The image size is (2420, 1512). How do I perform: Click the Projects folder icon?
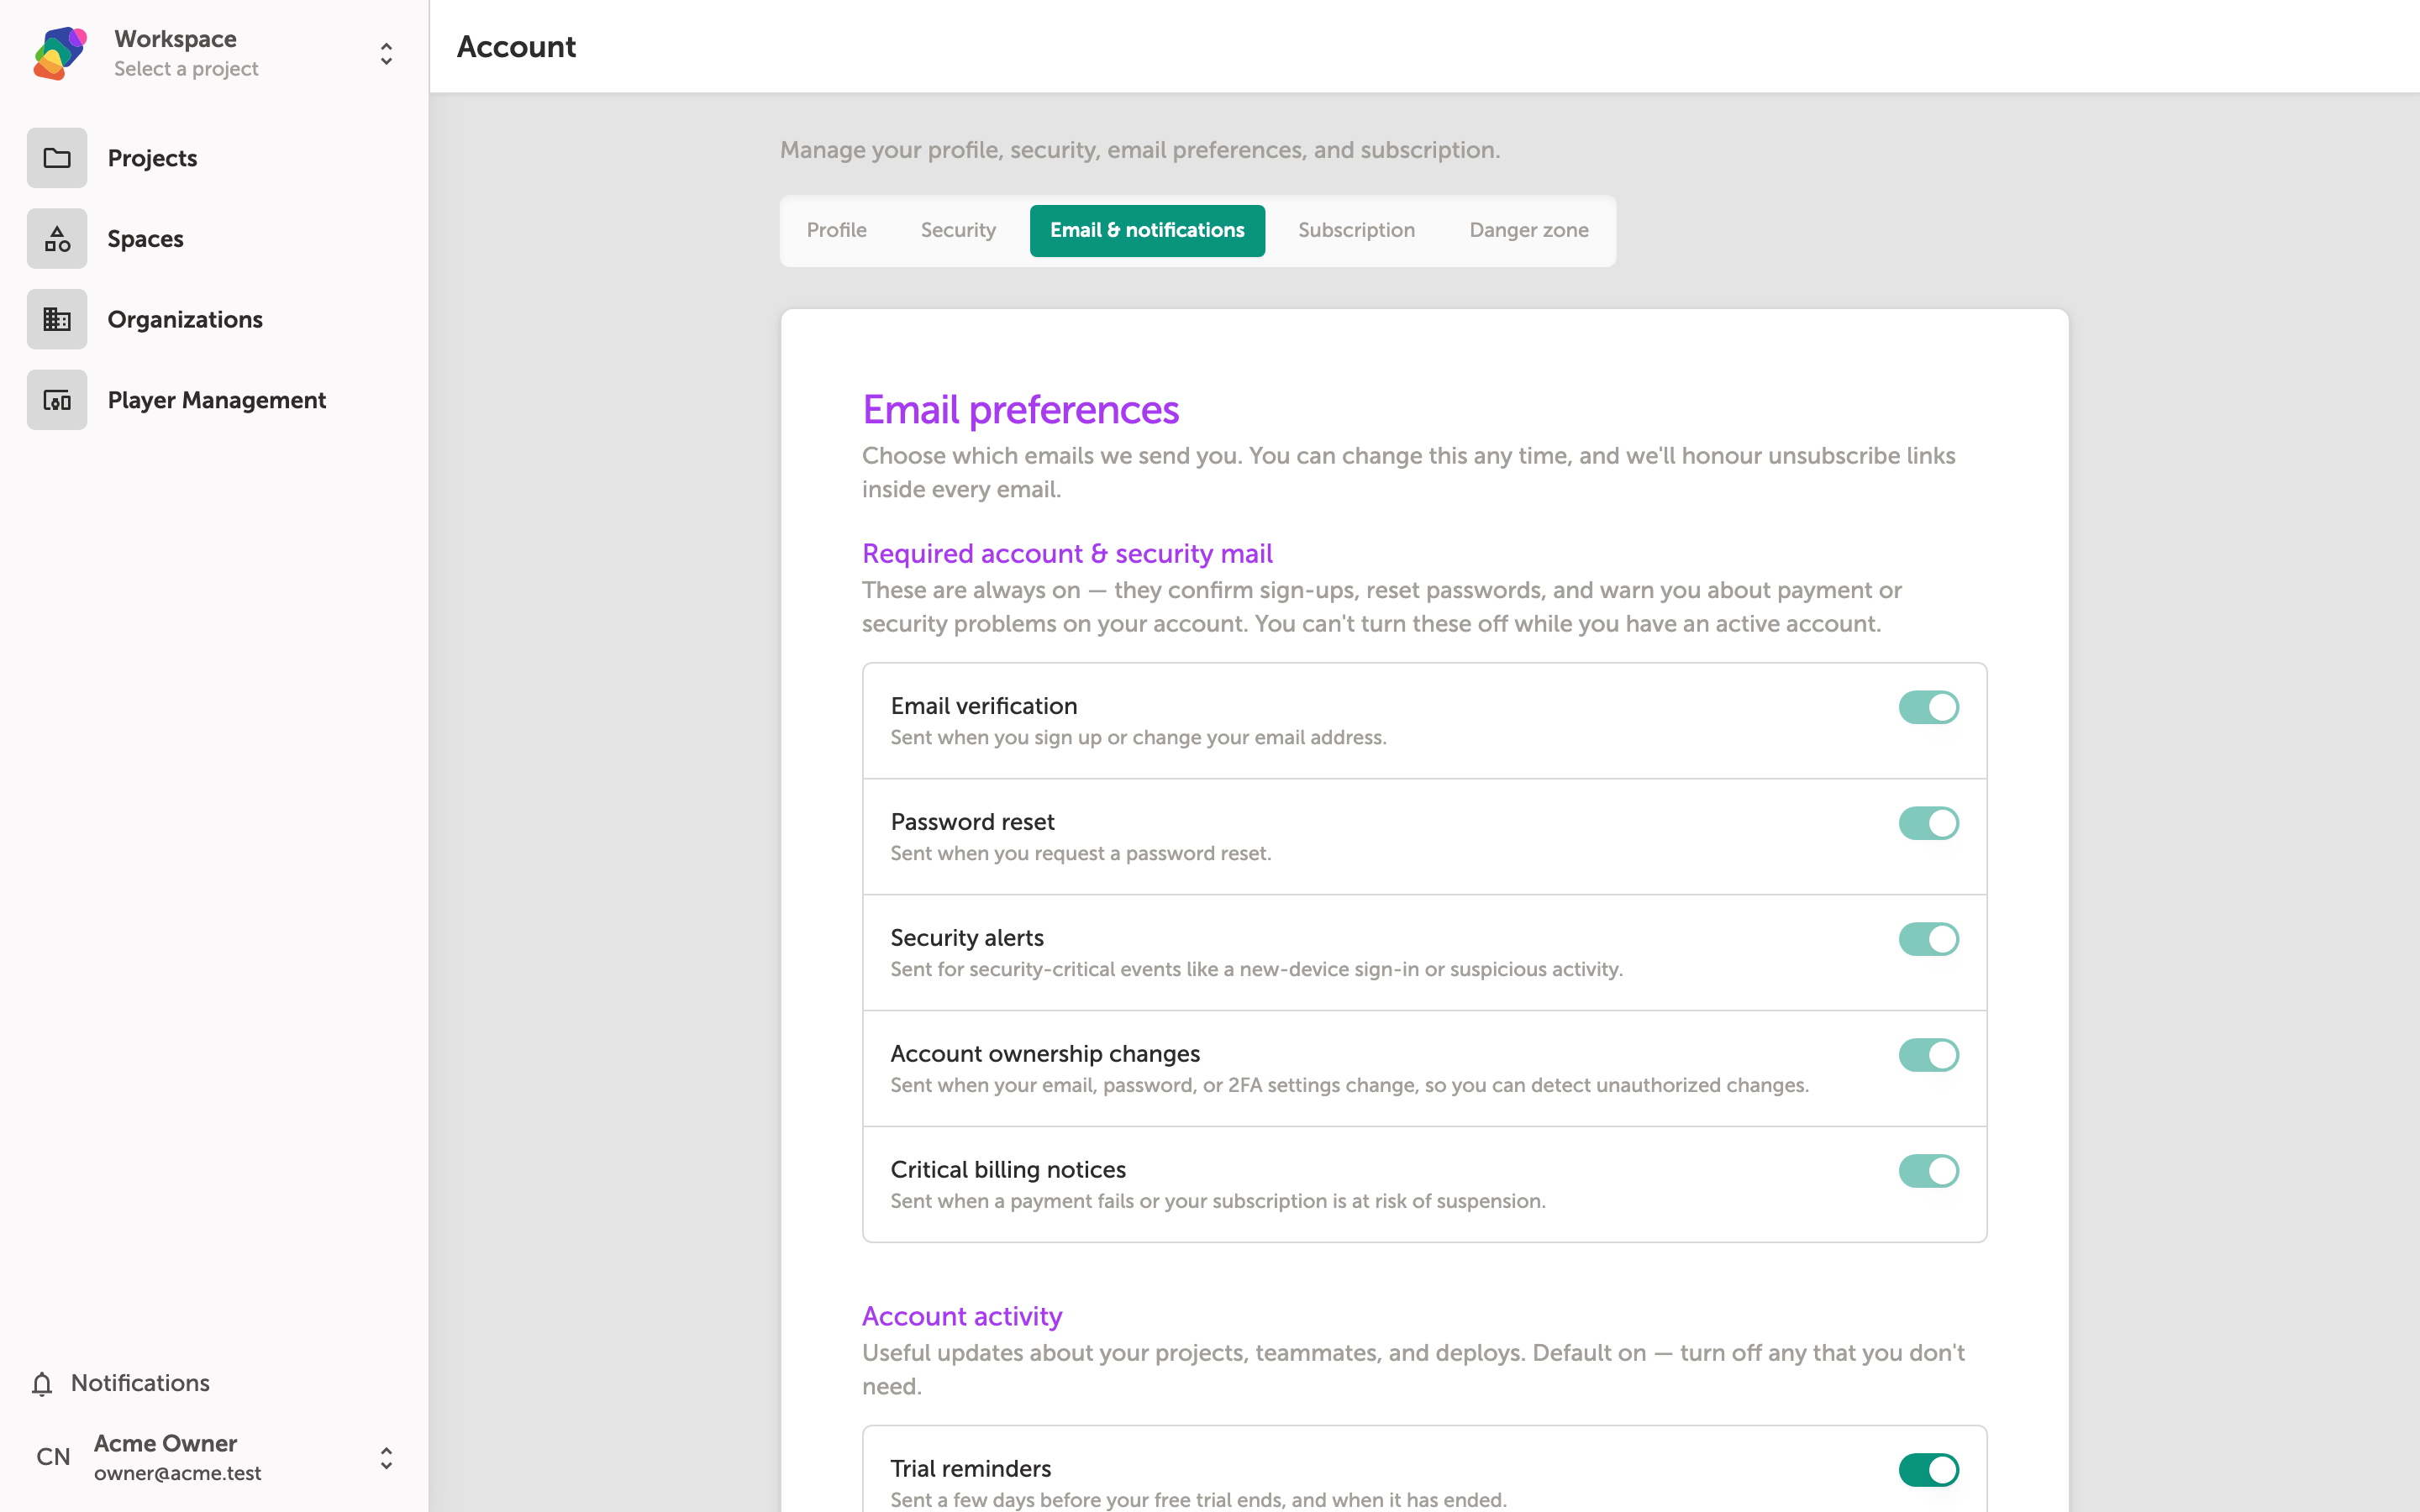[x=57, y=158]
